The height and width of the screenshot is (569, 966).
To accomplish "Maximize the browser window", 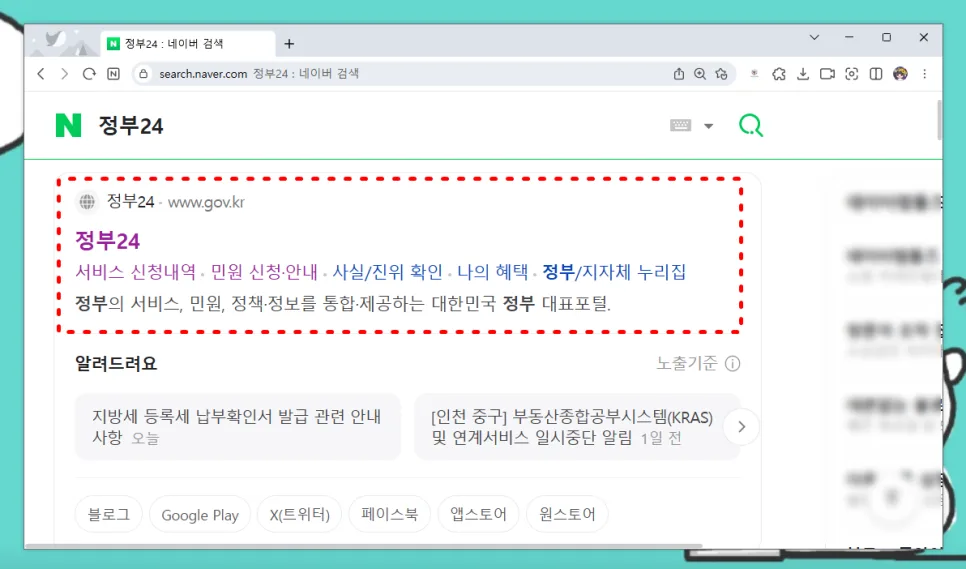I will (887, 38).
